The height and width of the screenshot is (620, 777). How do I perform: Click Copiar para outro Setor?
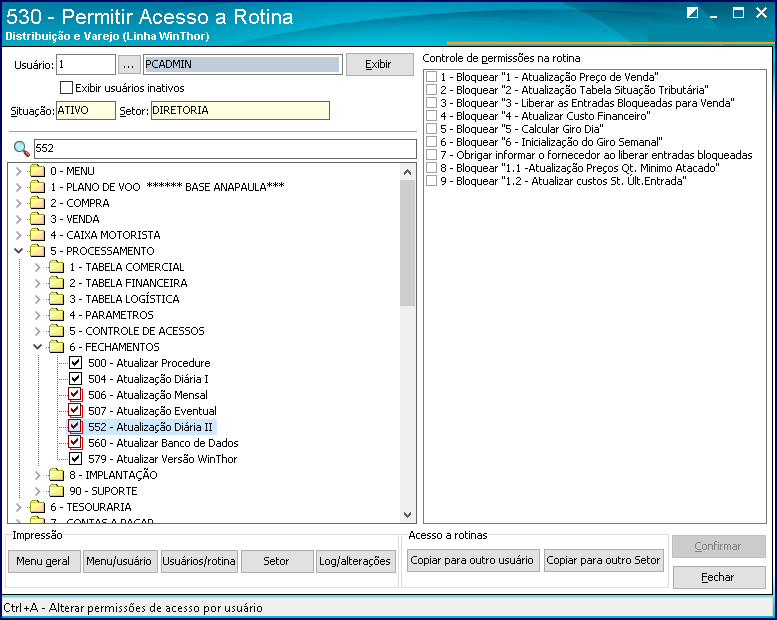pyautogui.click(x=604, y=560)
